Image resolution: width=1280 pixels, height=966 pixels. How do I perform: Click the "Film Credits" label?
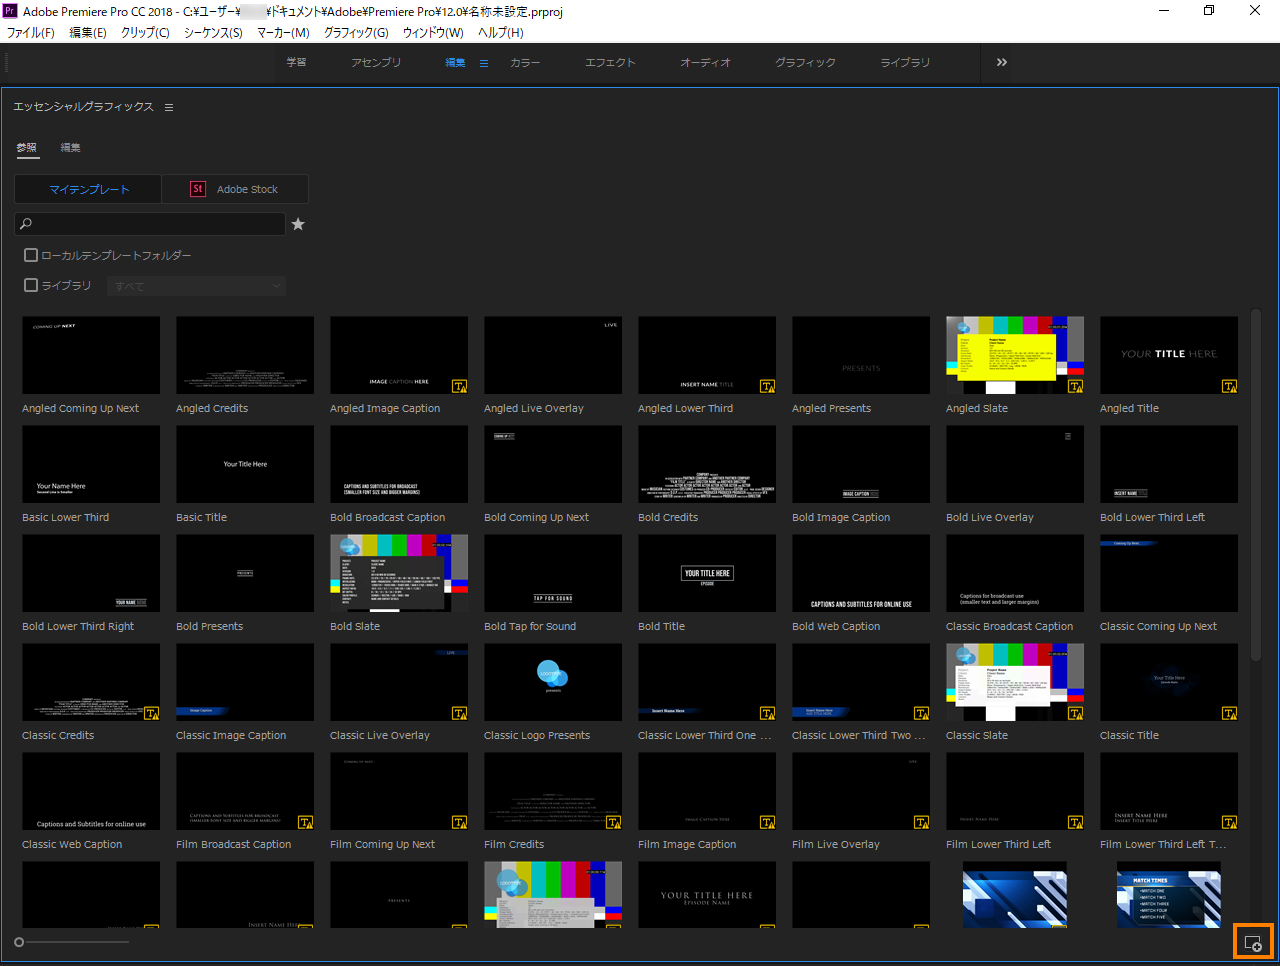coord(514,844)
